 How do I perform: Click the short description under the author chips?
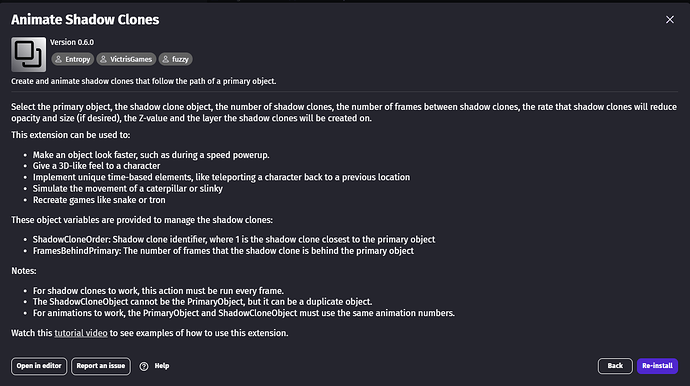143,81
